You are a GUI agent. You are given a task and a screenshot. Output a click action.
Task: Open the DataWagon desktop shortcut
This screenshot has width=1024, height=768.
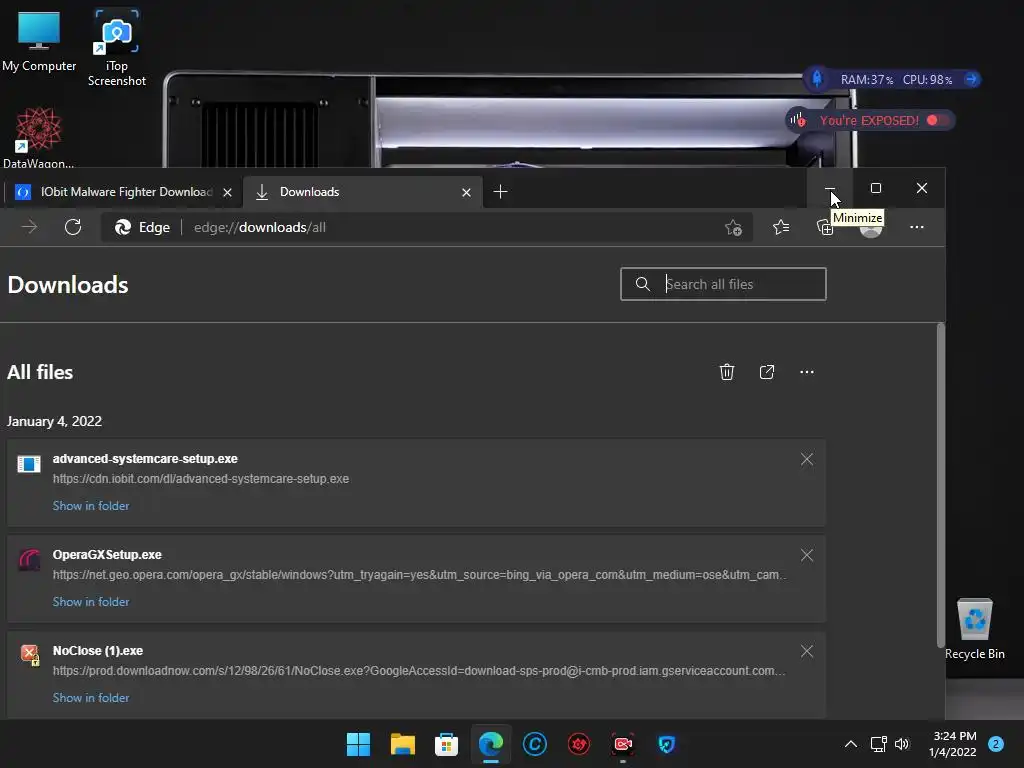coord(38,137)
